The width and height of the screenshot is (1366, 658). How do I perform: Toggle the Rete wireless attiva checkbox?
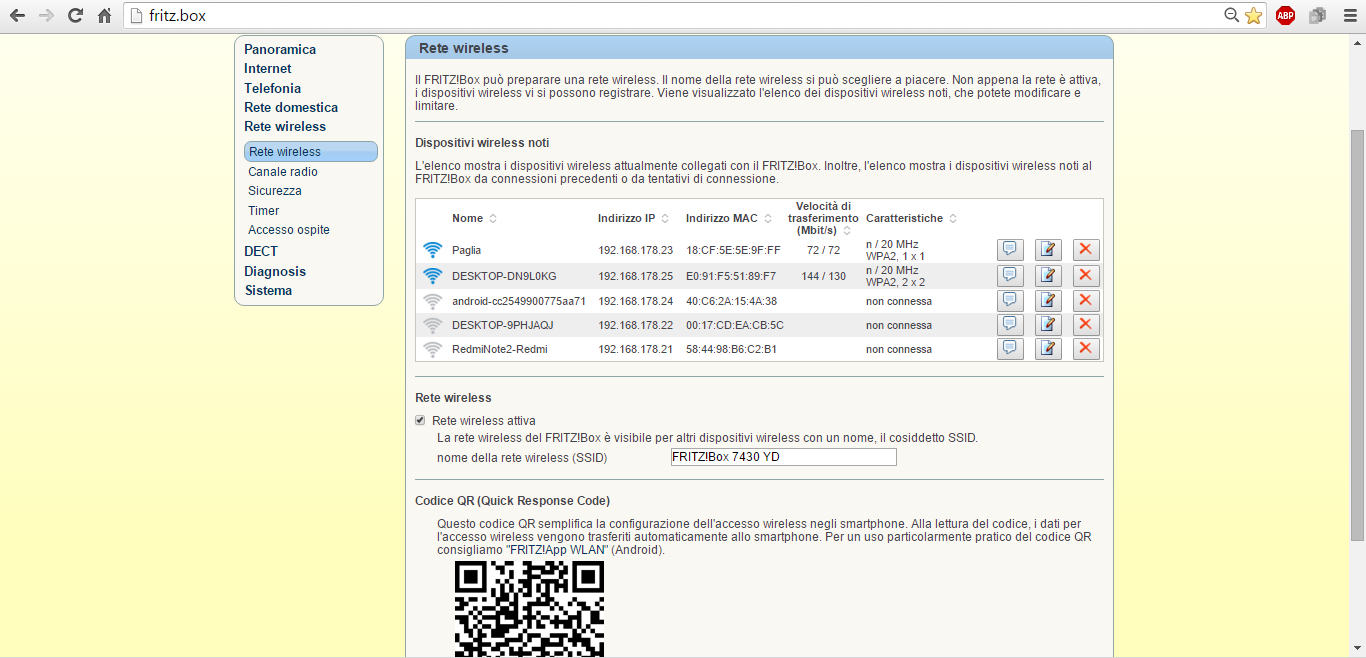tap(421, 421)
